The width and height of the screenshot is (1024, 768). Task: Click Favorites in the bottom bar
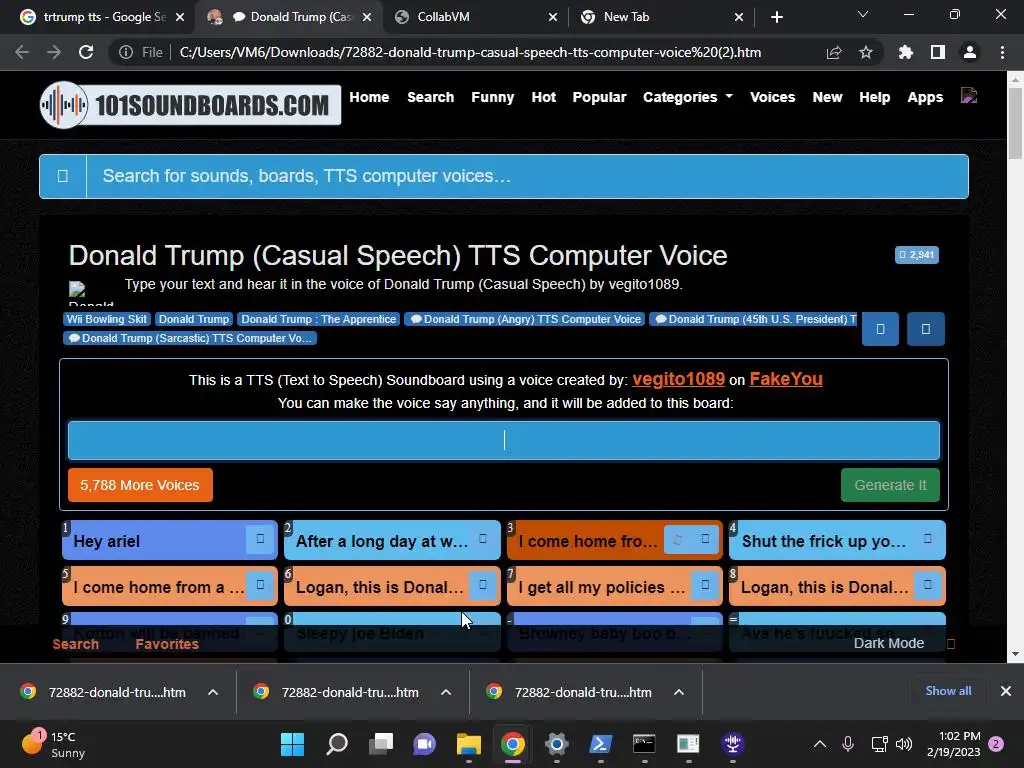coord(167,644)
